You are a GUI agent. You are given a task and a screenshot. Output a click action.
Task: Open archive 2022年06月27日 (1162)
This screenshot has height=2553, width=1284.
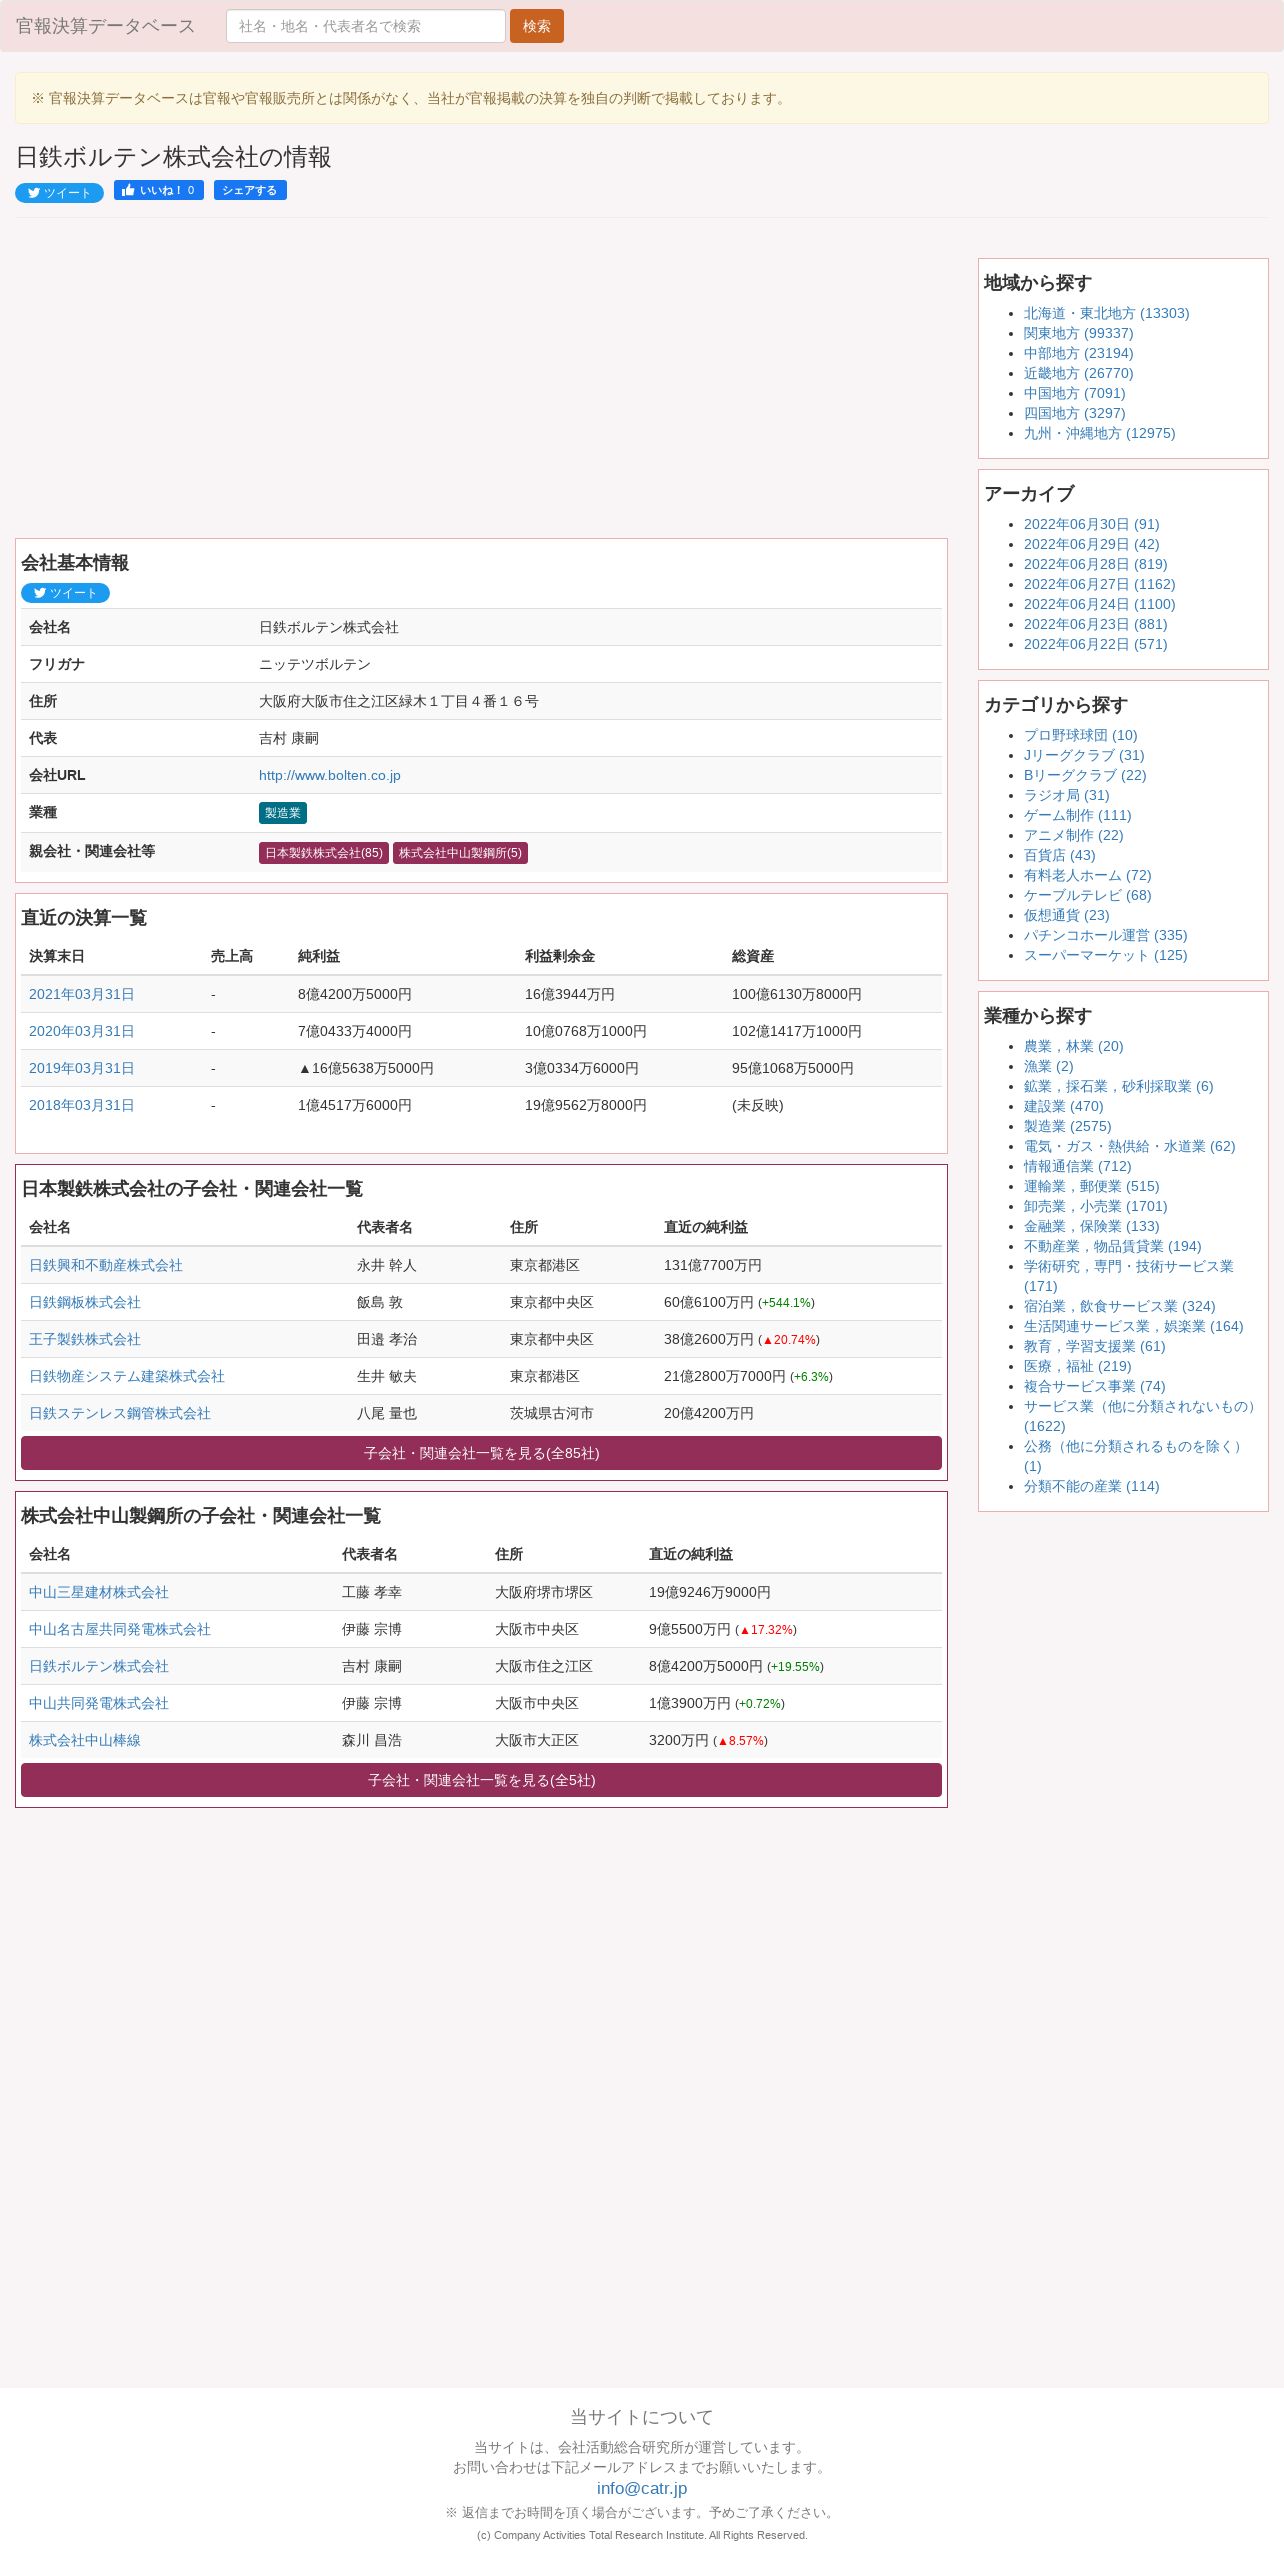point(1099,584)
